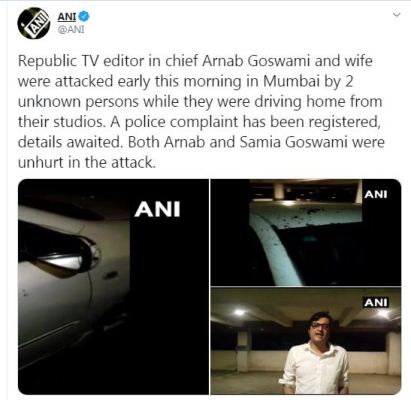Click the ANI watermark on garage photo
This screenshot has height=400, width=411.
click(x=376, y=302)
